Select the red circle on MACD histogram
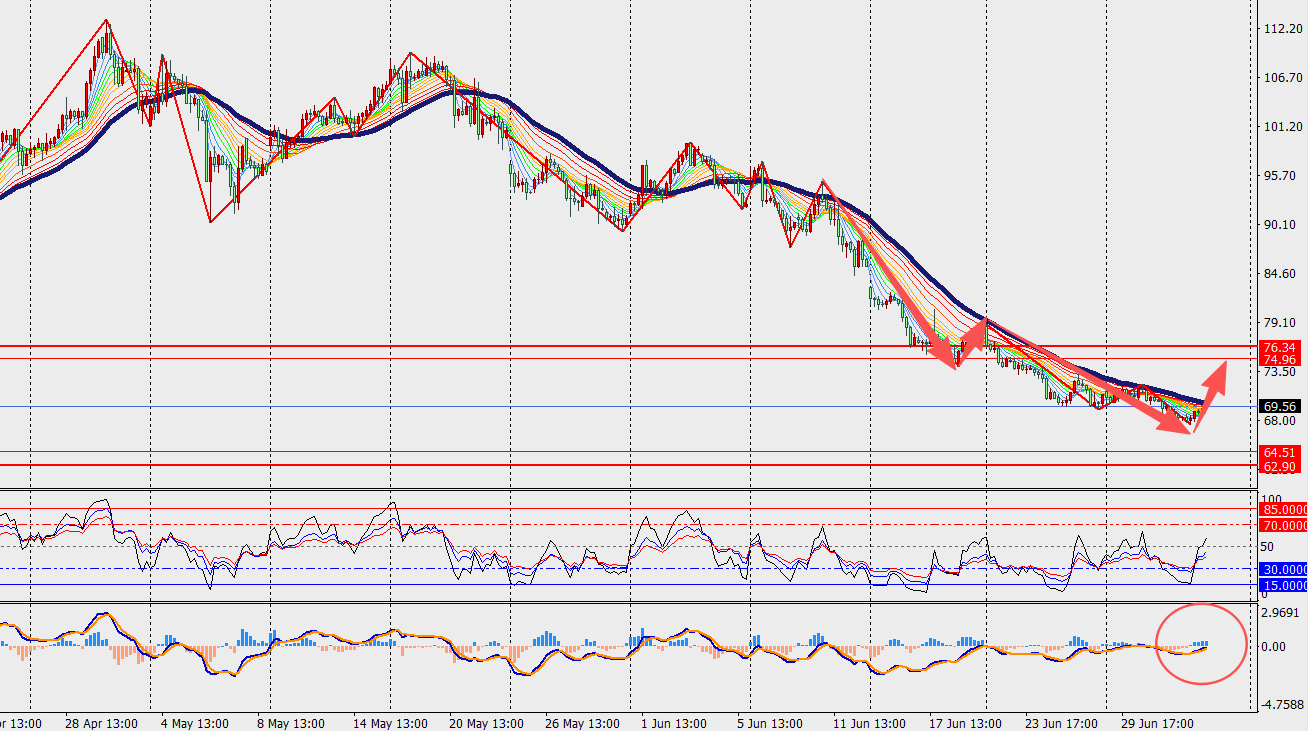Viewport: 1309px width, 731px height. (1201, 644)
